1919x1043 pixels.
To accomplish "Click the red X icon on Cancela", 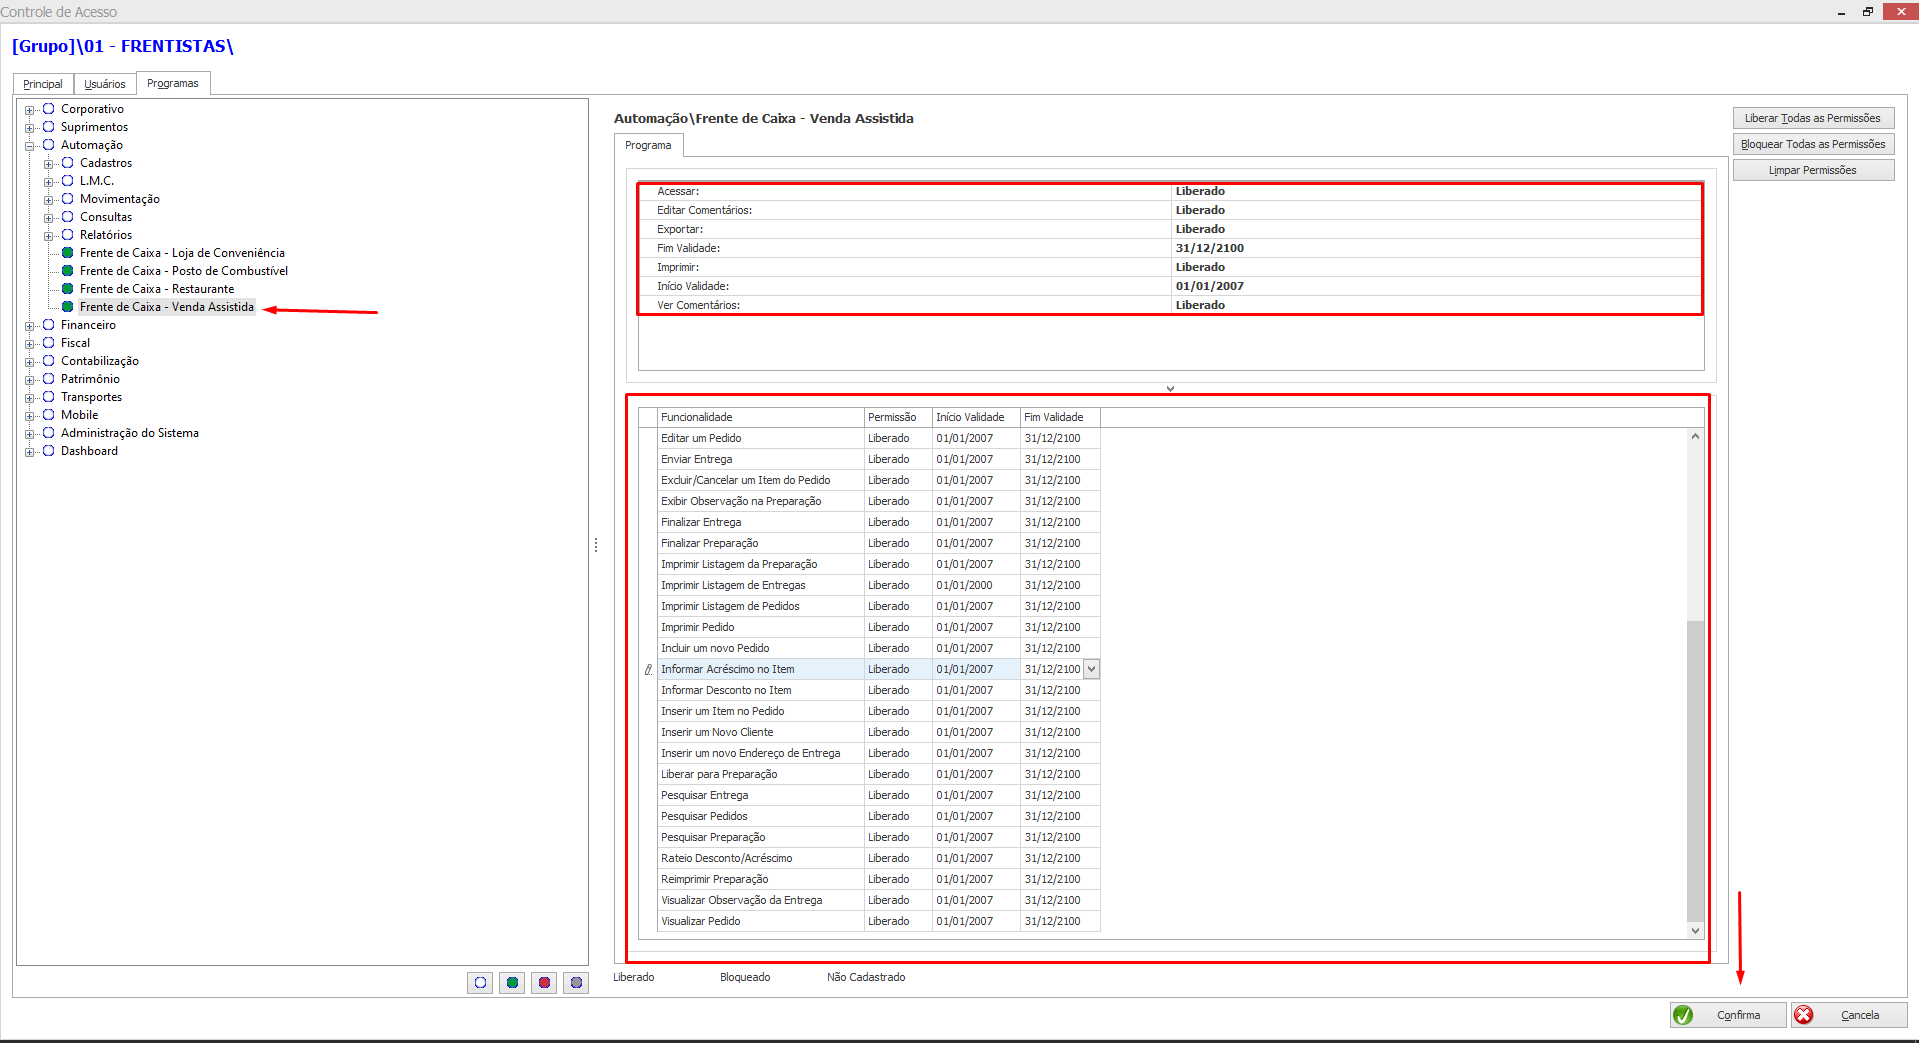I will click(1804, 1015).
